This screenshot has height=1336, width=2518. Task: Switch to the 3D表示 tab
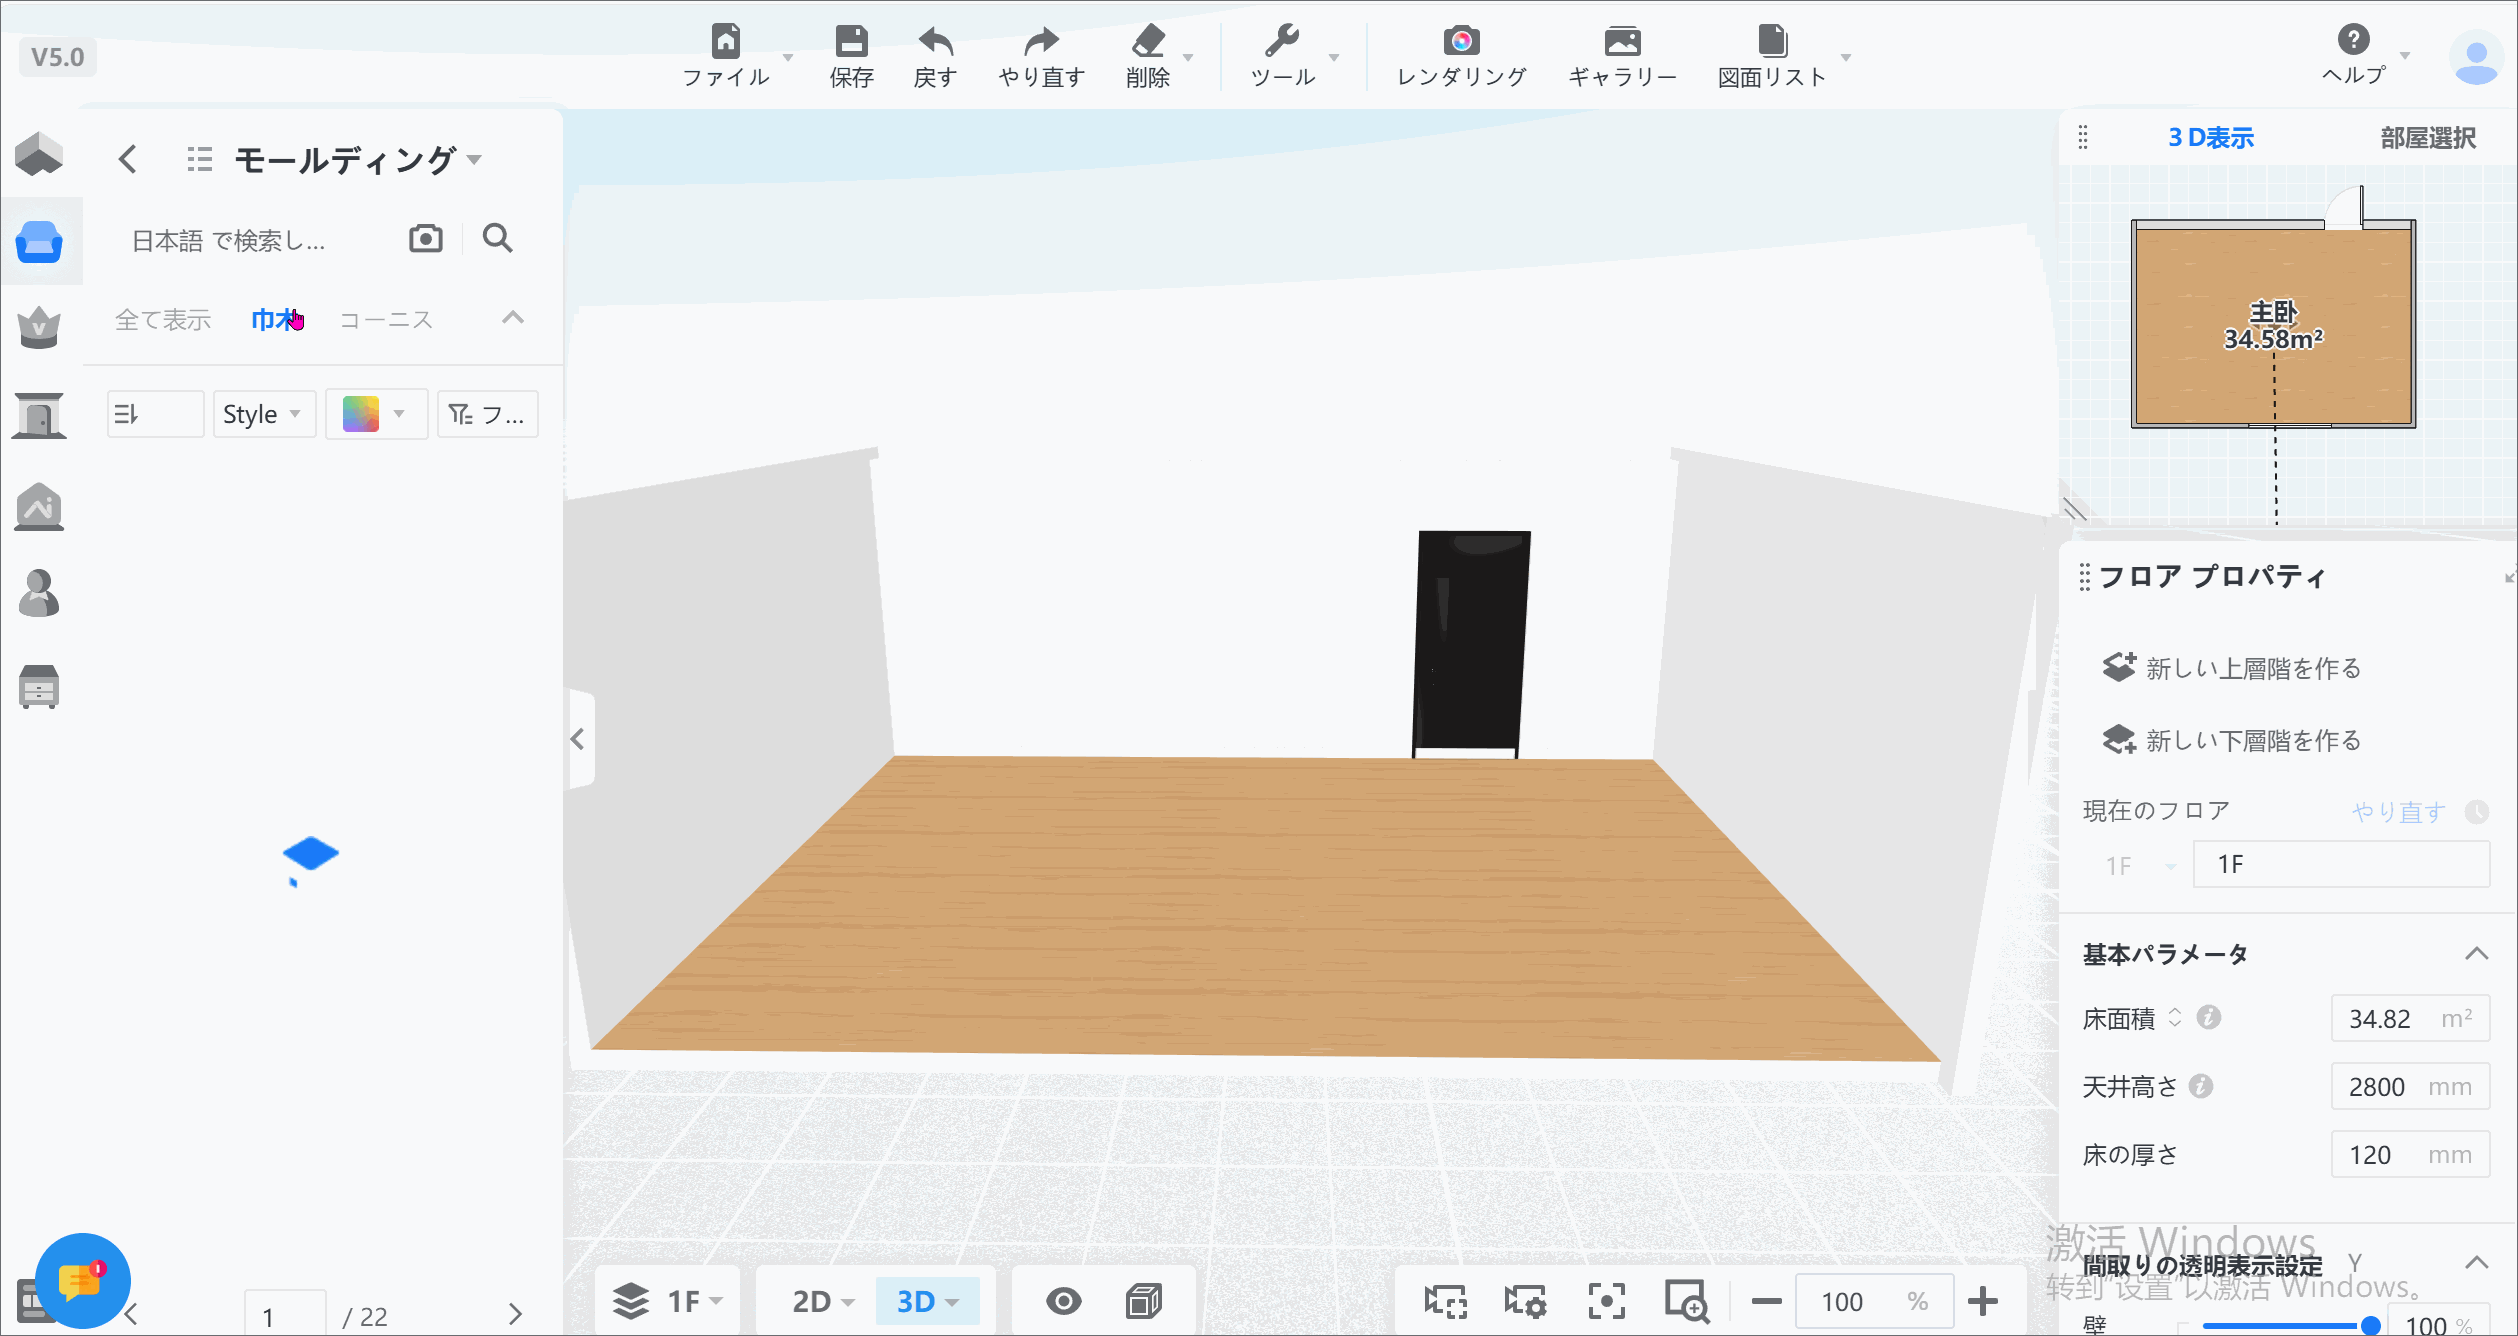[2210, 138]
